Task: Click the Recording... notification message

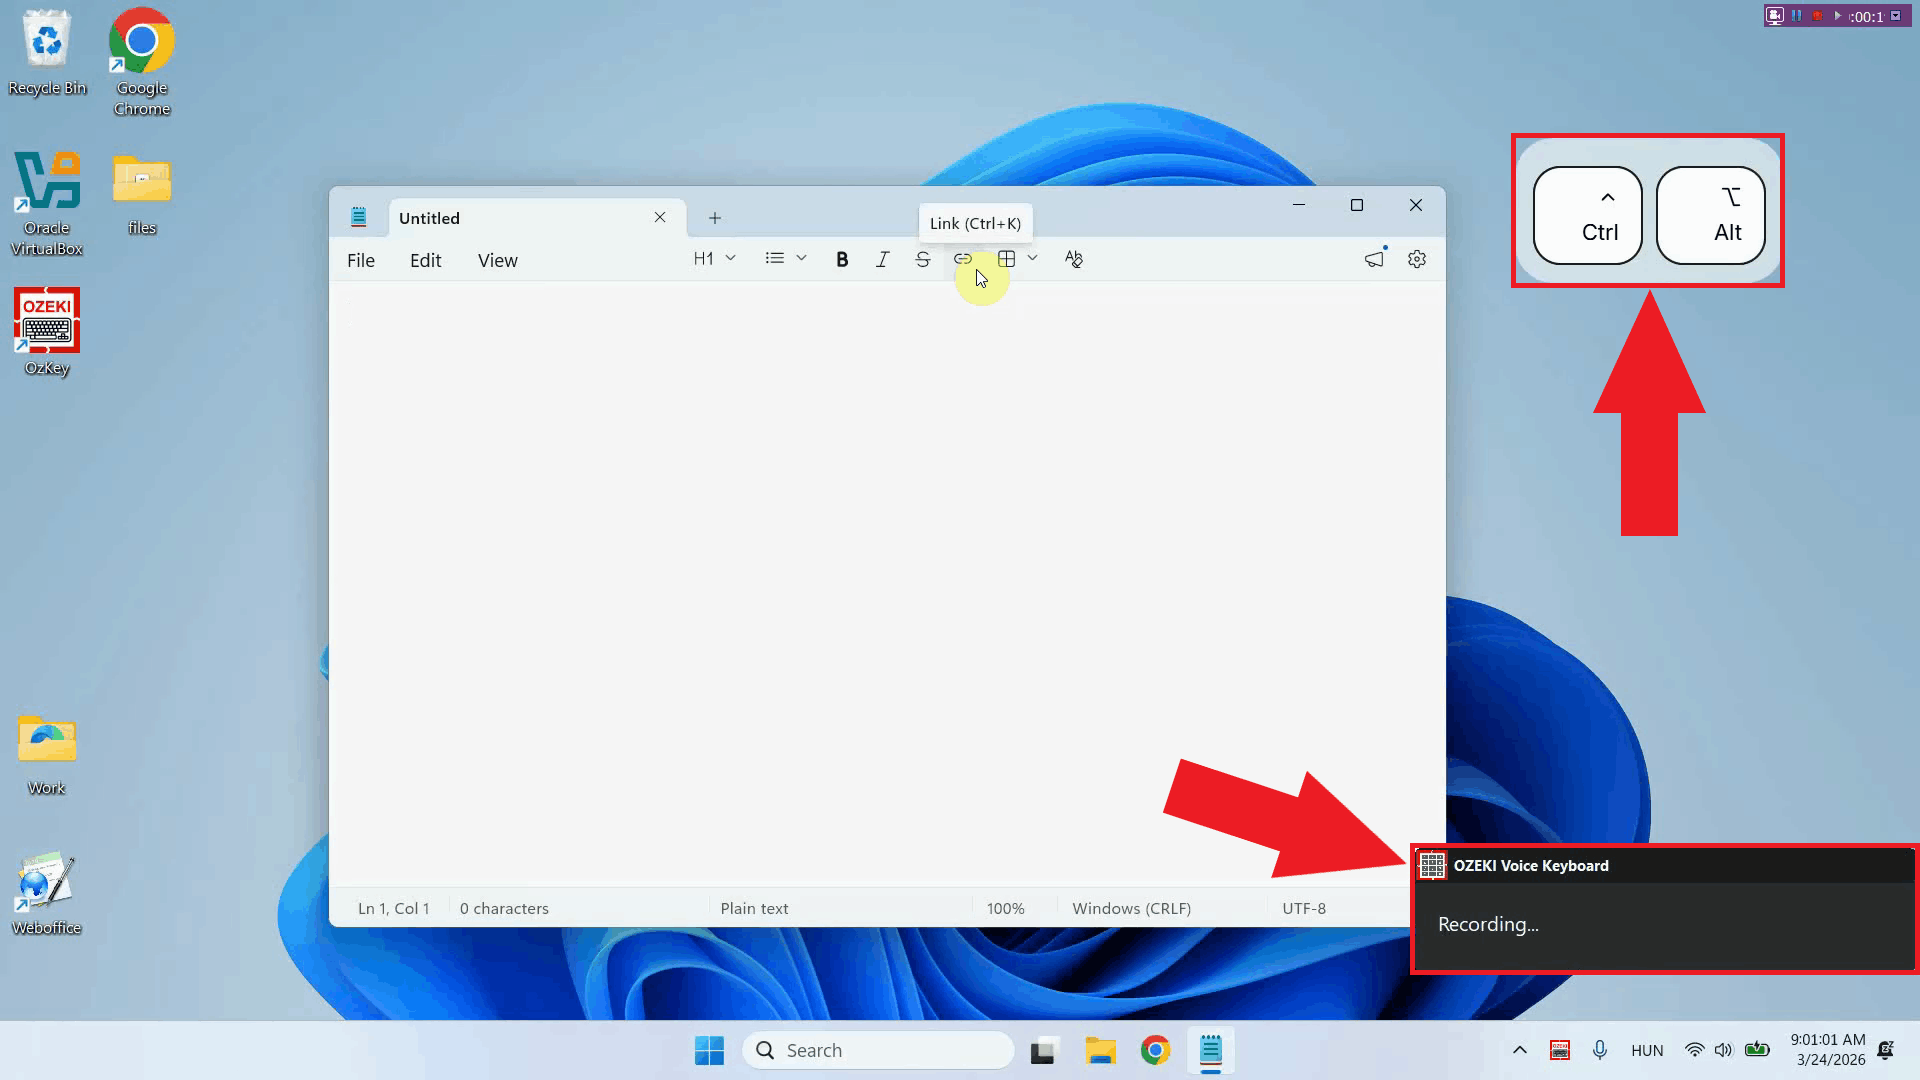Action: tap(1488, 924)
